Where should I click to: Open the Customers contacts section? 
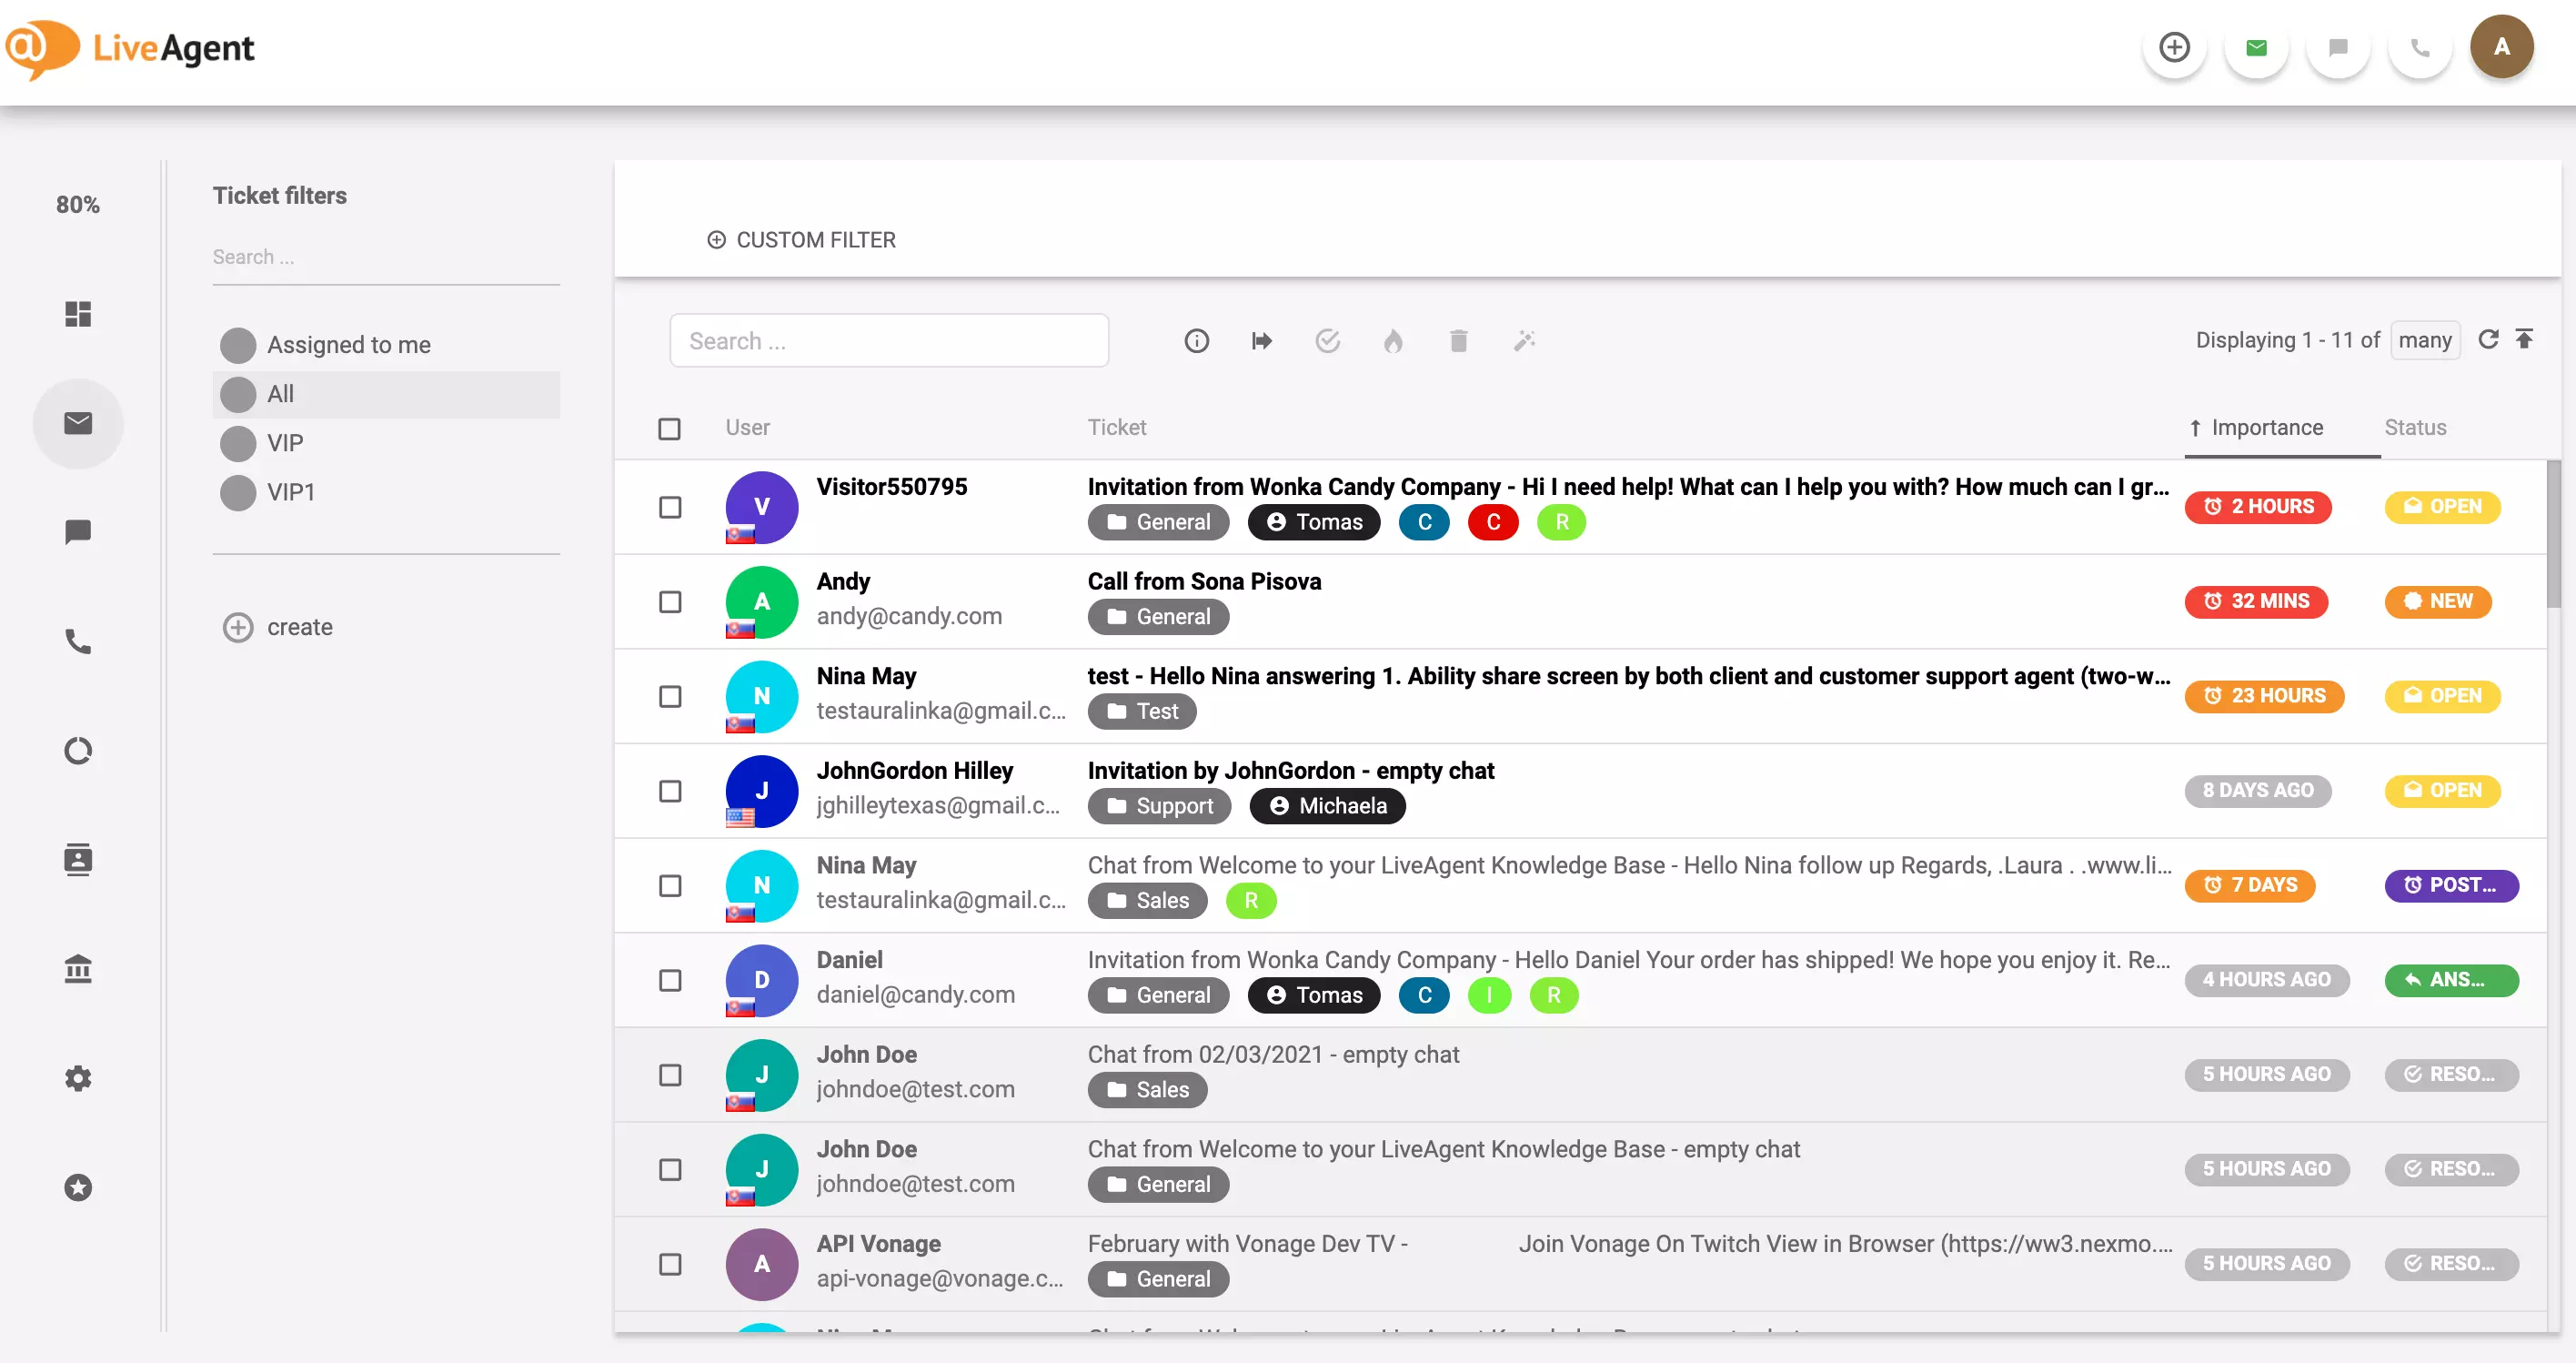click(x=77, y=859)
